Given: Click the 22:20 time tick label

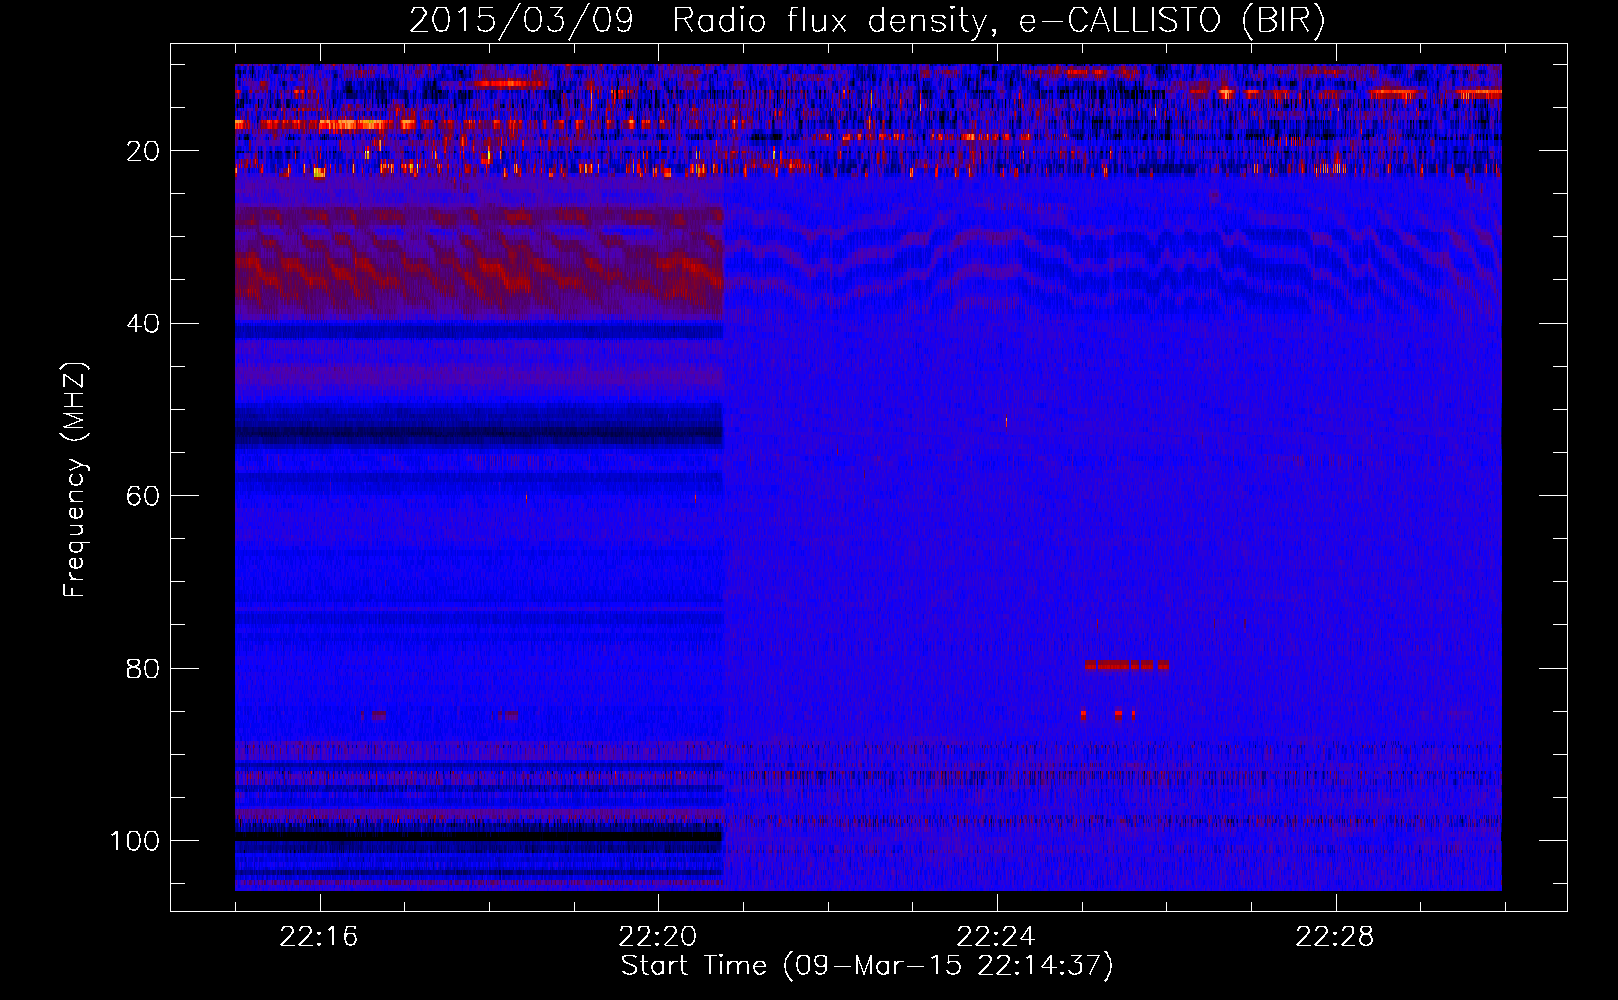Looking at the screenshot, I should pos(658,937).
